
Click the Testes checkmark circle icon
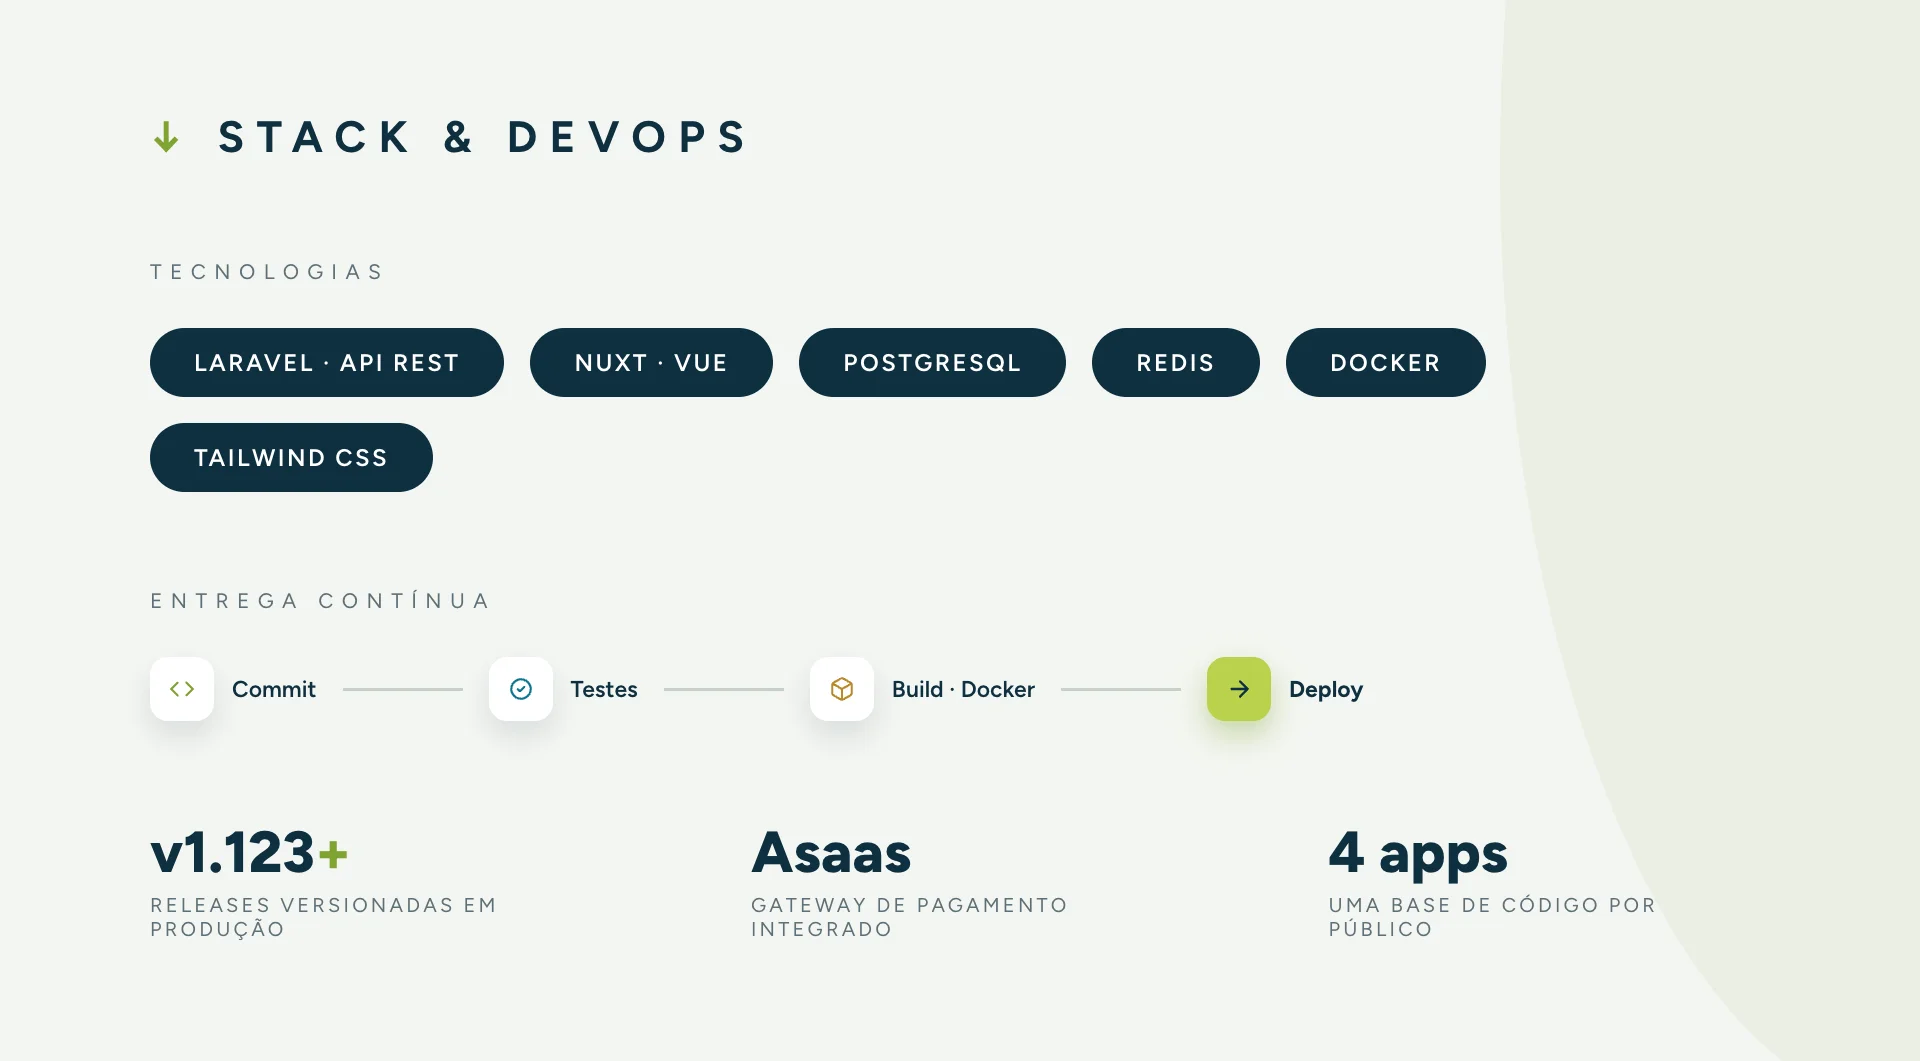pos(521,689)
